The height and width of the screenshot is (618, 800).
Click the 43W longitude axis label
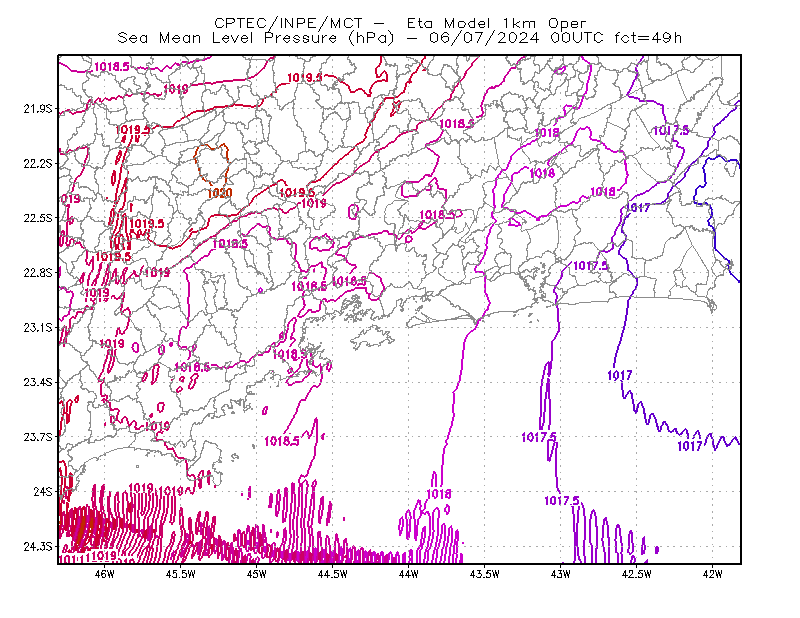(561, 574)
